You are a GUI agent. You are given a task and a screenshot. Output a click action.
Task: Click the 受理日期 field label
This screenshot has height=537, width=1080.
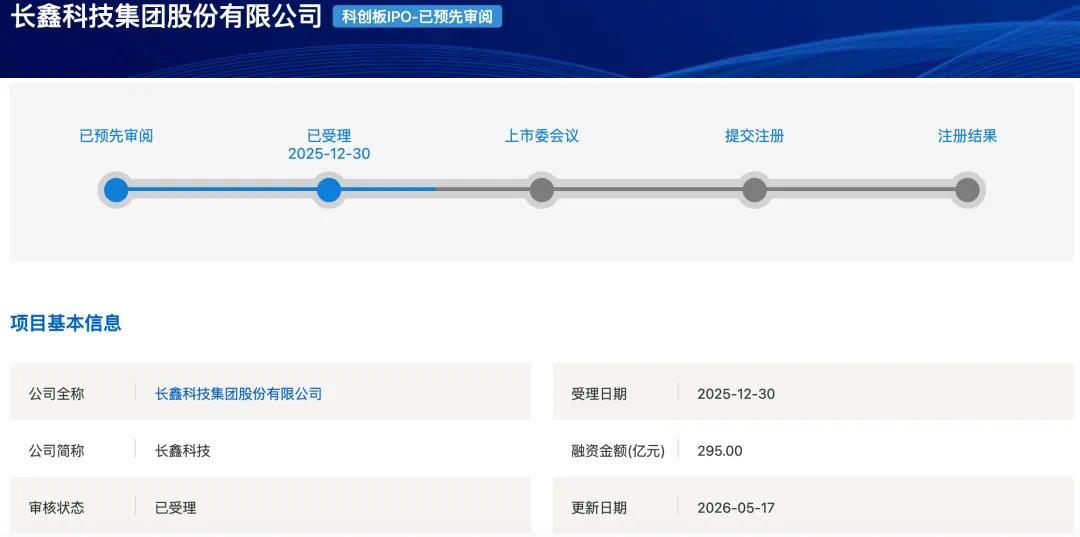coord(599,394)
